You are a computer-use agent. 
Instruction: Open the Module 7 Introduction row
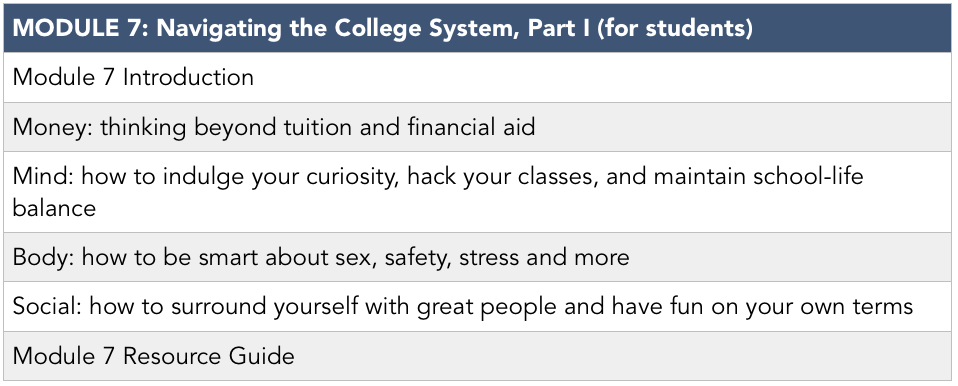tap(478, 78)
